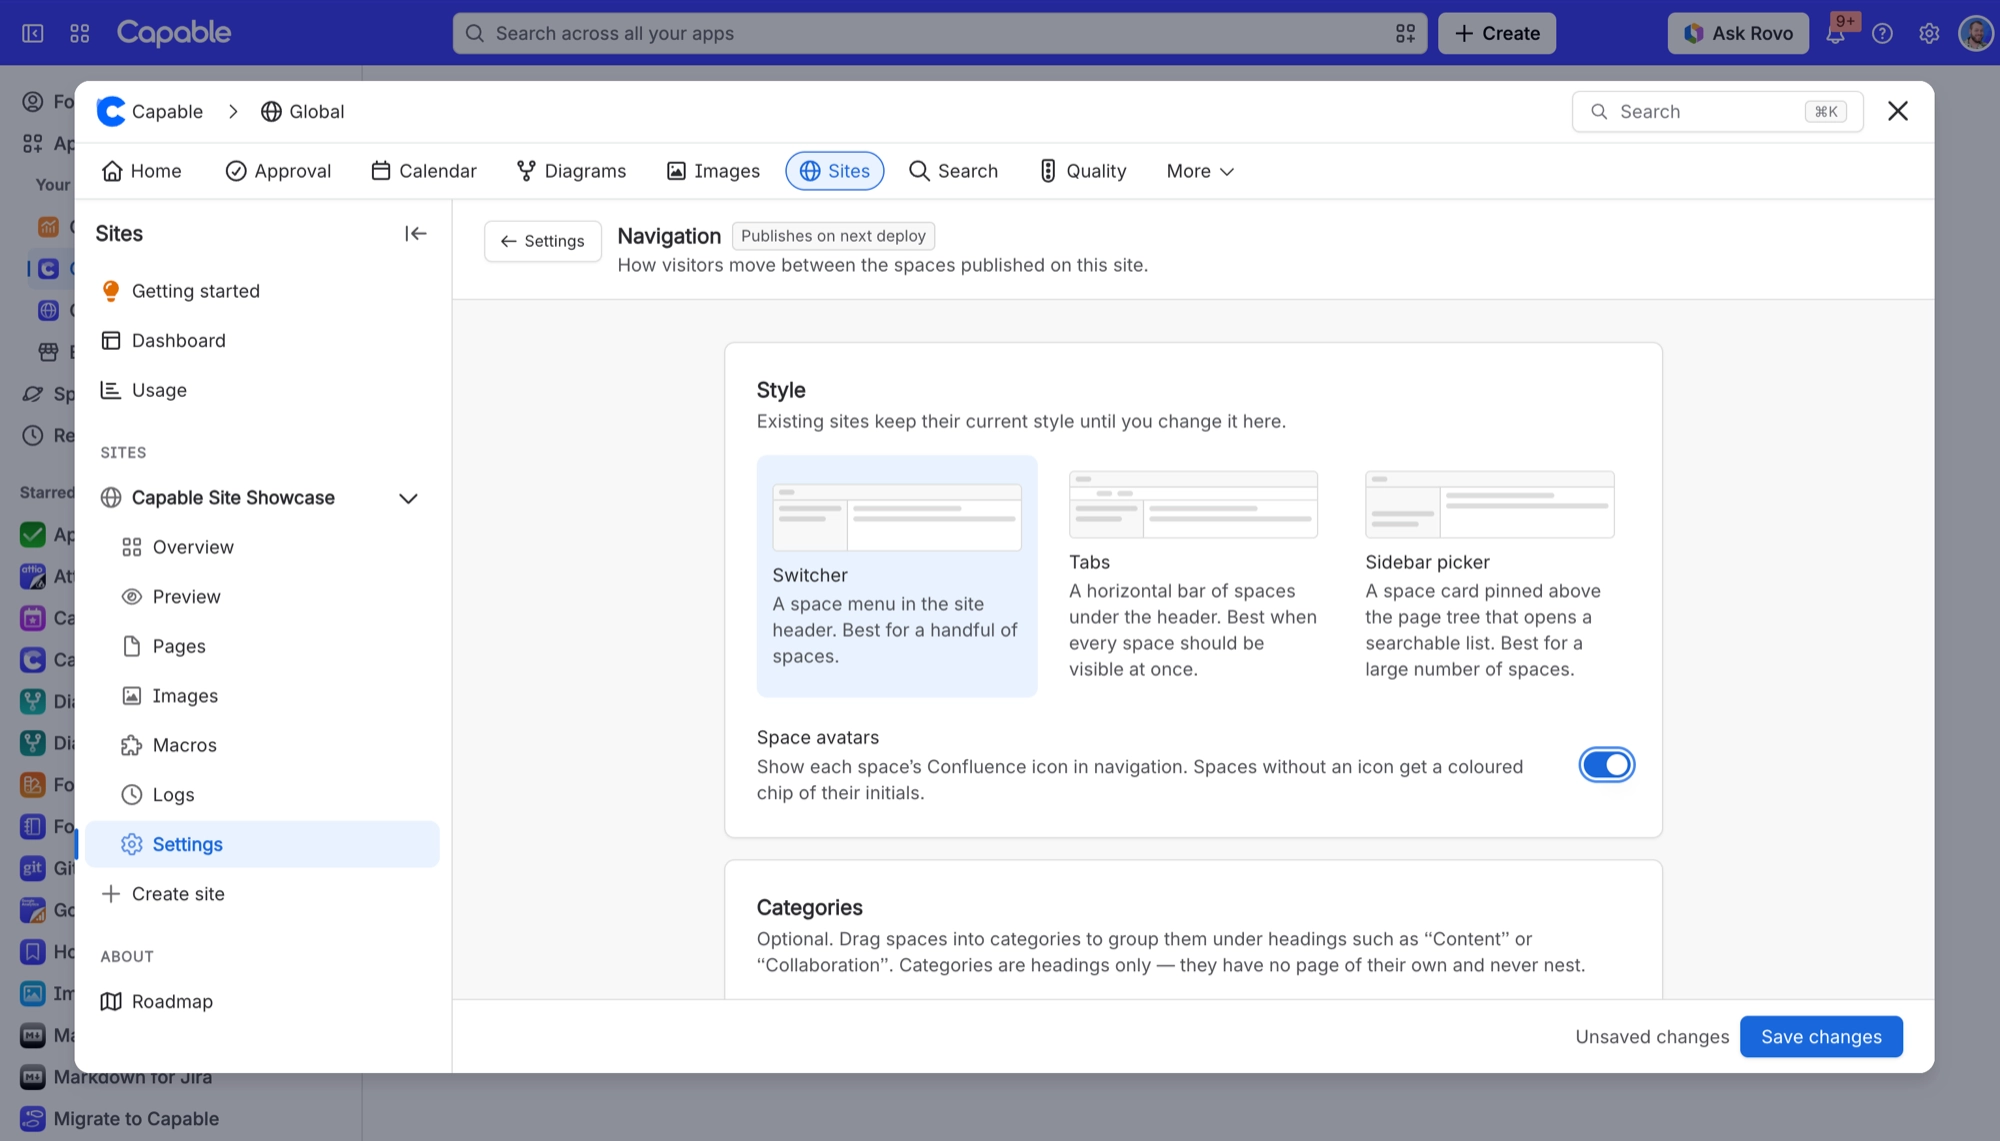The height and width of the screenshot is (1141, 2000).
Task: Click the Navigation page heading
Action: (669, 236)
